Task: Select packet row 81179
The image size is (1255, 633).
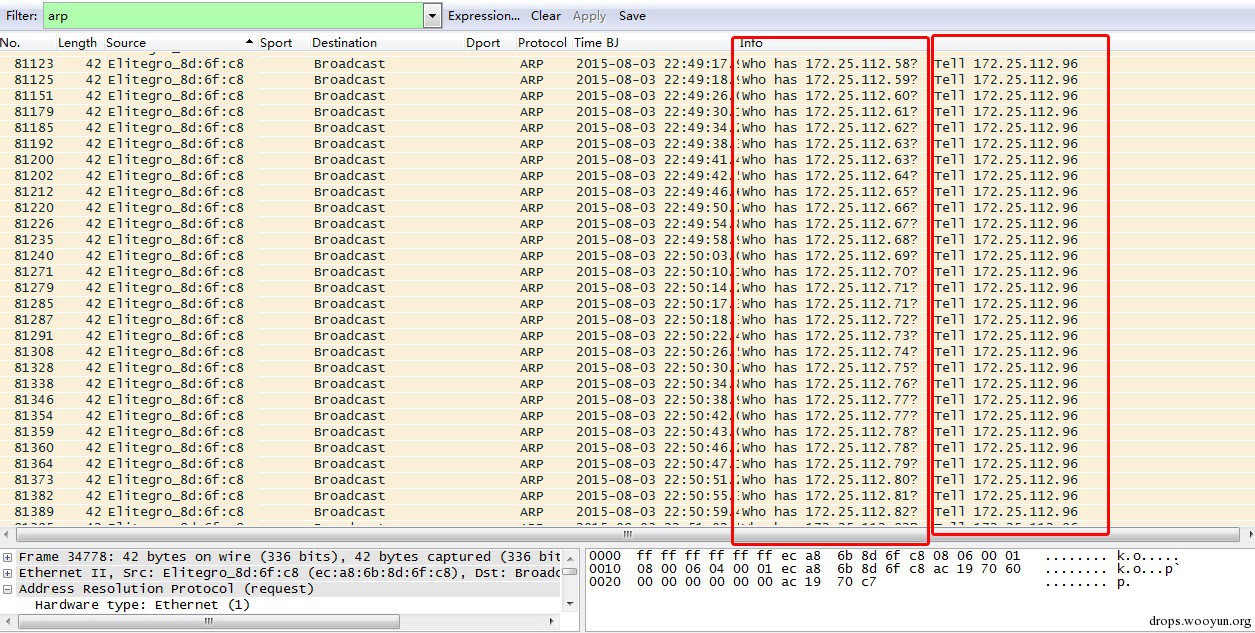Action: pos(627,112)
